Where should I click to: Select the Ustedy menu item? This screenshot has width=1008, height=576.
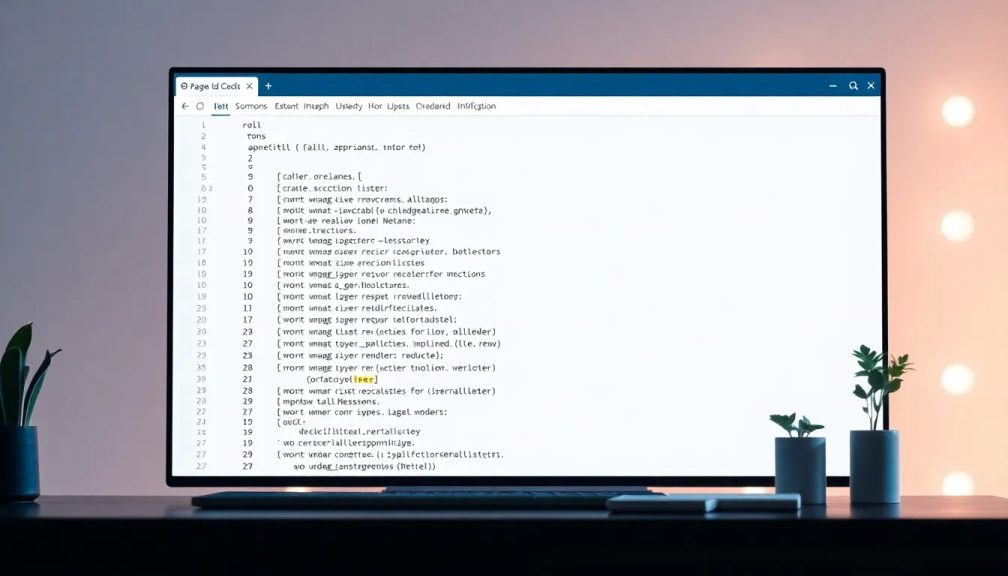[349, 106]
